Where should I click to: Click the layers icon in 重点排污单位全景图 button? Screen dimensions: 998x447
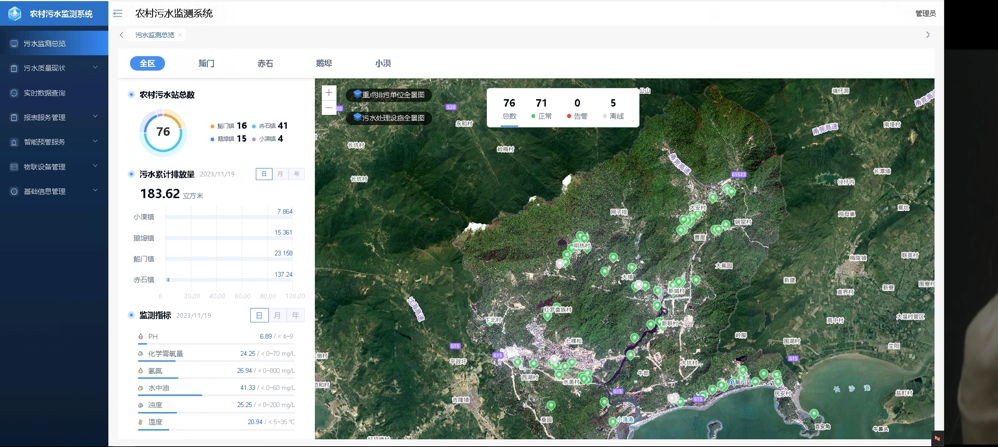click(357, 94)
